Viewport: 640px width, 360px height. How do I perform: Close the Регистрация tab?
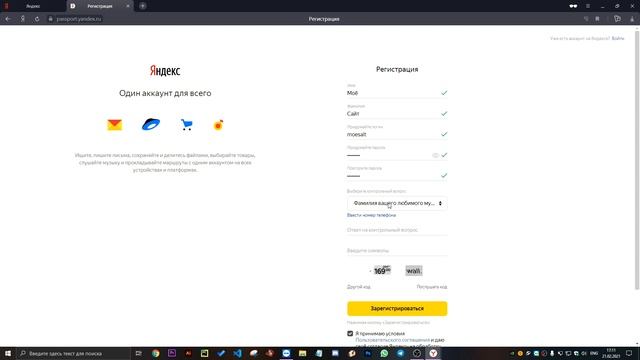128,6
